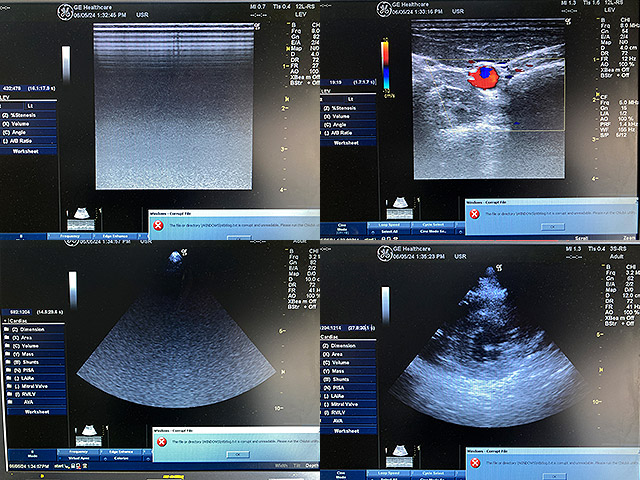The height and width of the screenshot is (480, 640).
Task: Expand PISA on the 1:35:23 PM screen
Action: [x=348, y=388]
